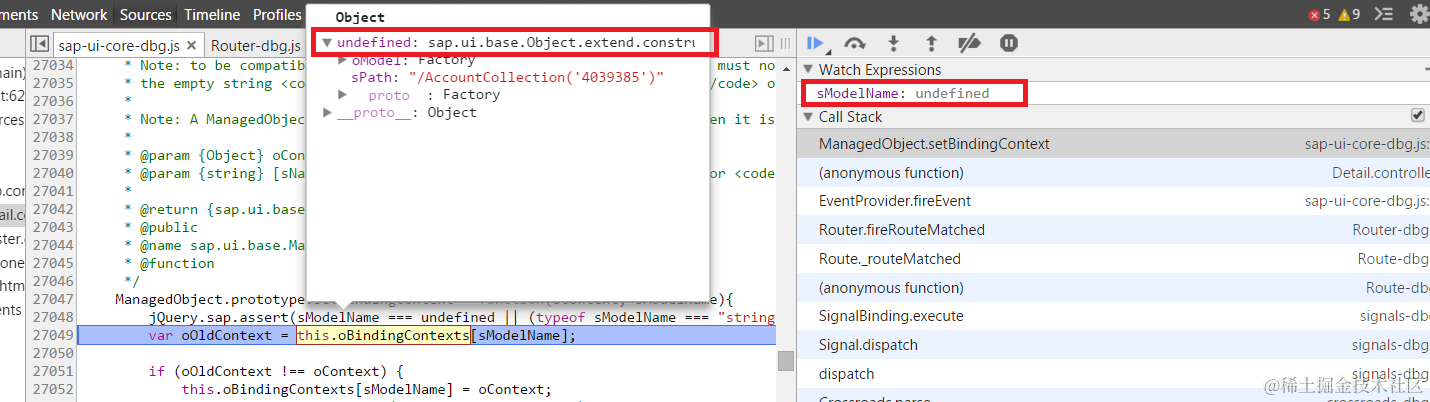1430x402 pixels.
Task: Open DevTools settings gear
Action: [x=1419, y=14]
